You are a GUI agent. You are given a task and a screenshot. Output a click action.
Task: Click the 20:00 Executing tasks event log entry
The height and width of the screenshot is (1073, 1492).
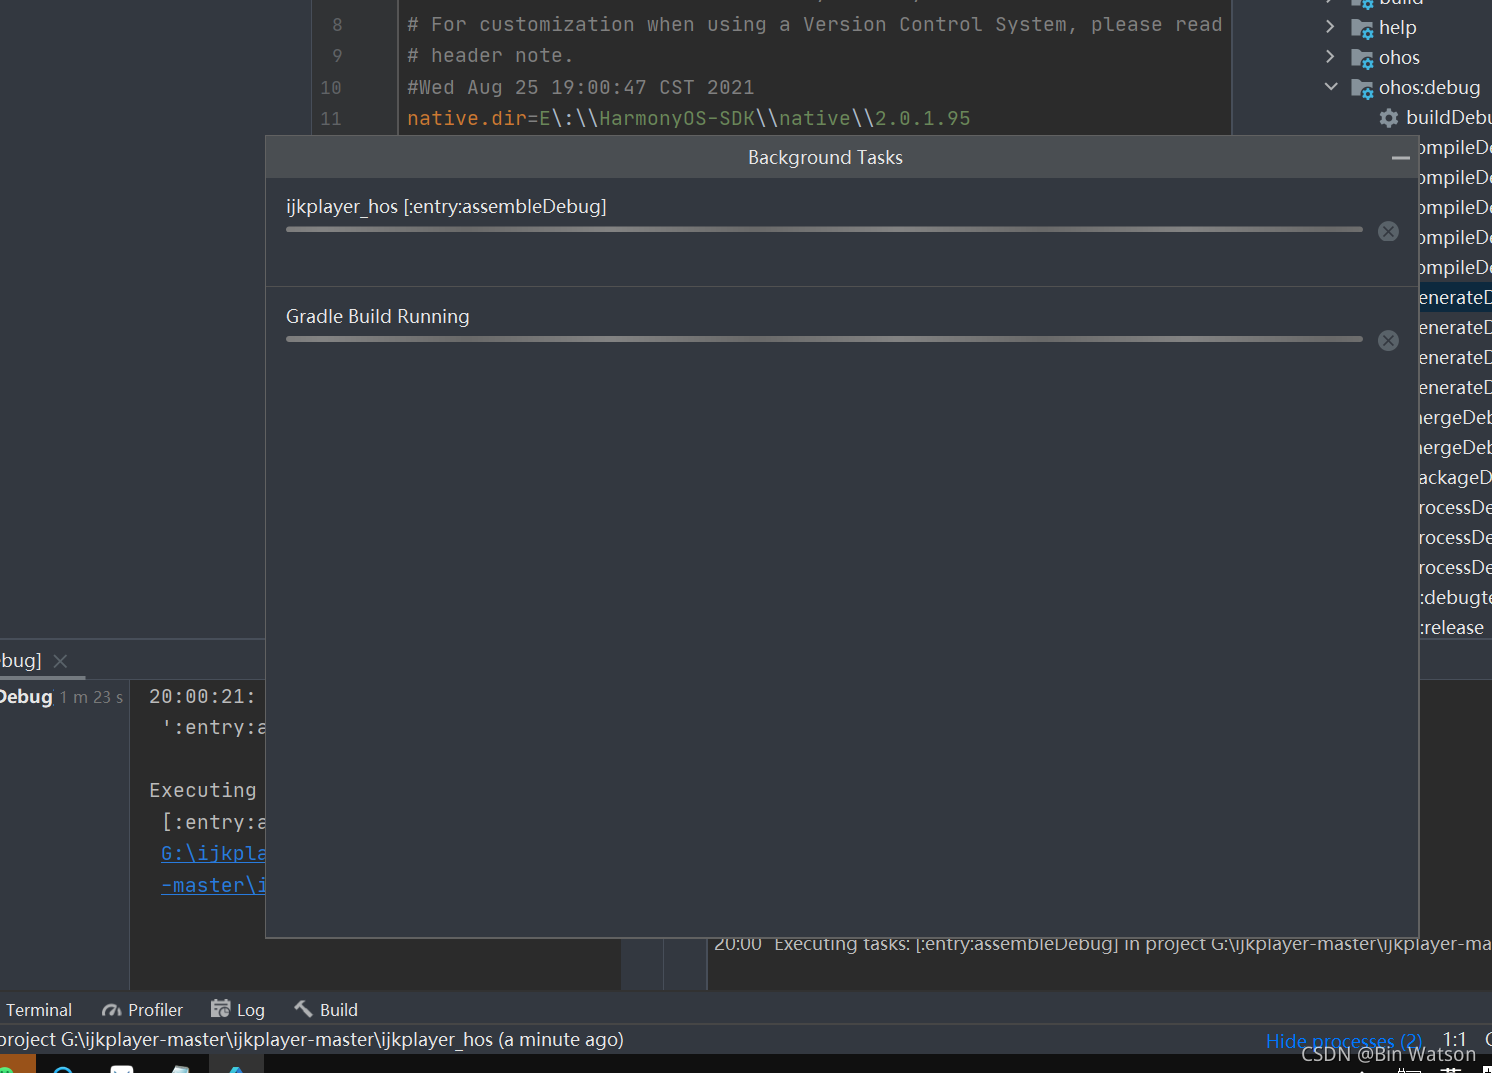pyautogui.click(x=1102, y=944)
